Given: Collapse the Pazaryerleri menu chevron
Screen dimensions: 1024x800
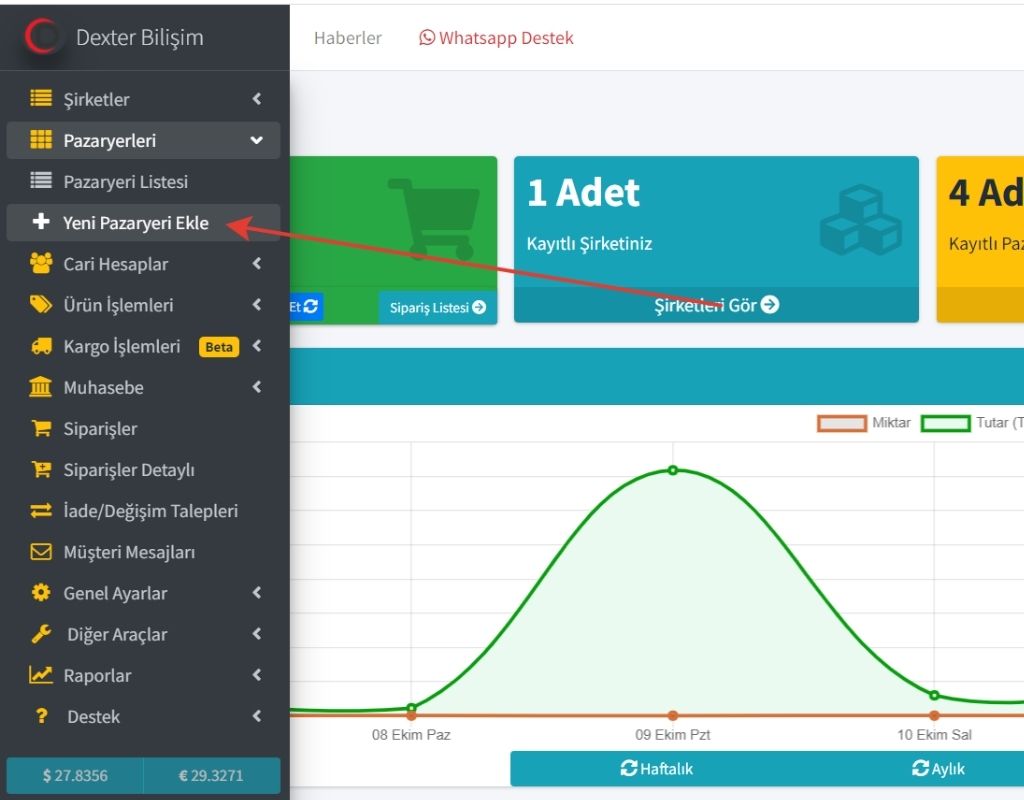Looking at the screenshot, I should (x=257, y=141).
